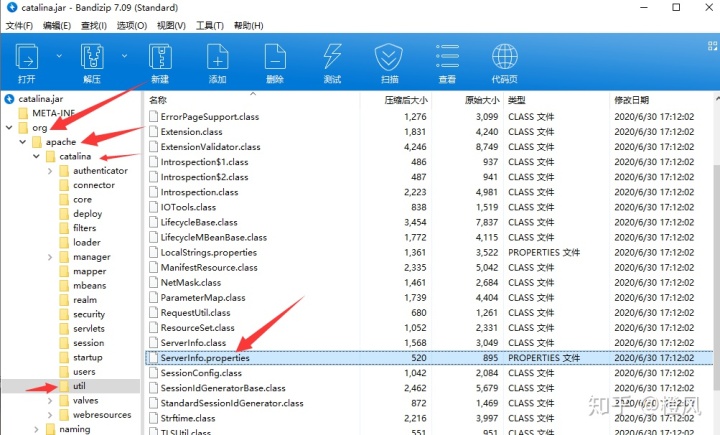Collapse the apache folder node
Screen dimensions: 720x435
coord(22,142)
